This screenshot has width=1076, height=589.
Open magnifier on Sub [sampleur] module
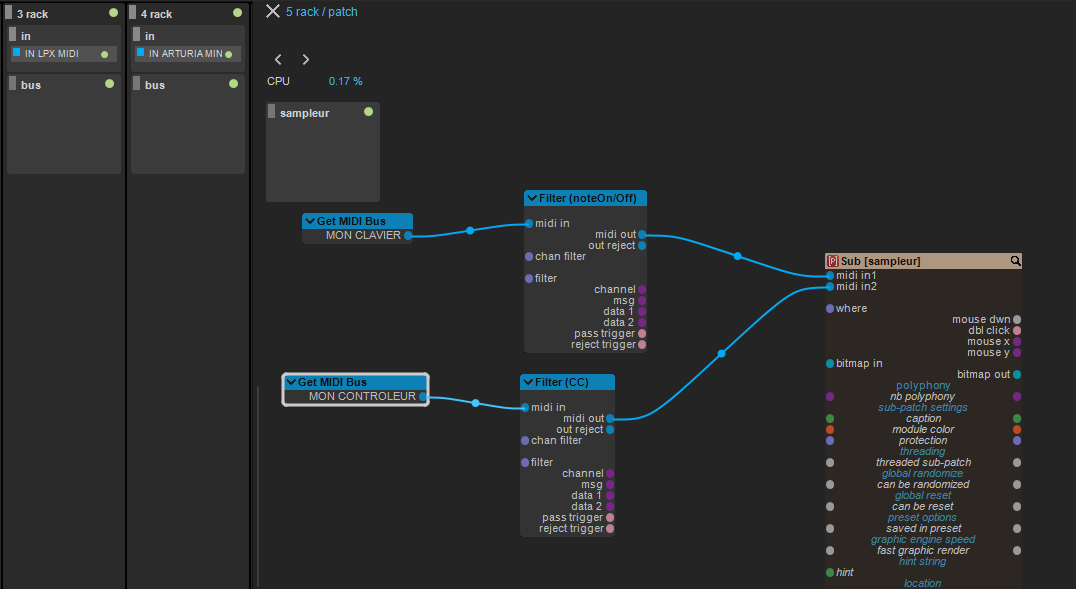click(x=1015, y=261)
